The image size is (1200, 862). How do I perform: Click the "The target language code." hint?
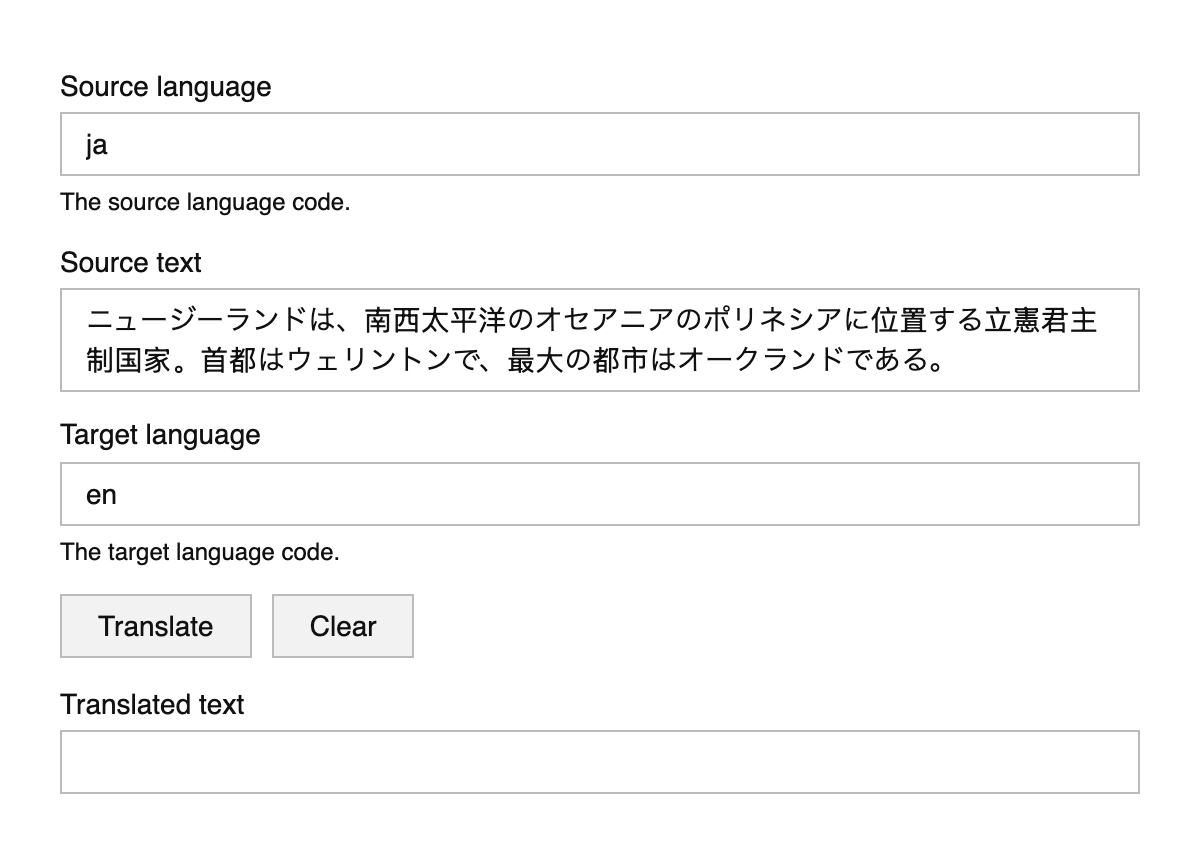[200, 552]
